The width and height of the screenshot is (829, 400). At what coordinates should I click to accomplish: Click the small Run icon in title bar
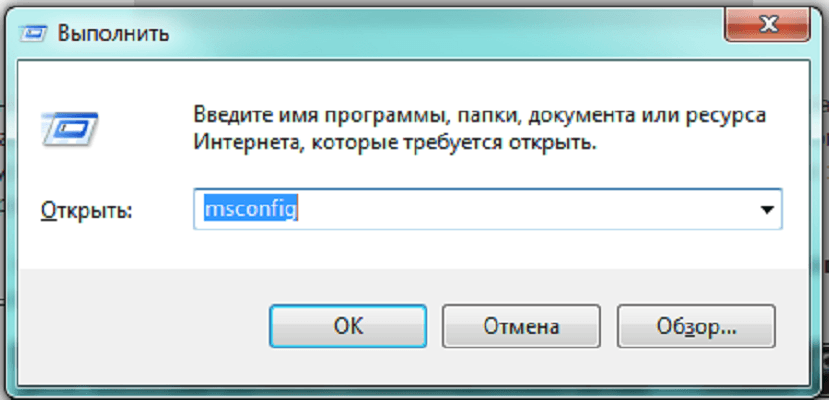click(34, 34)
